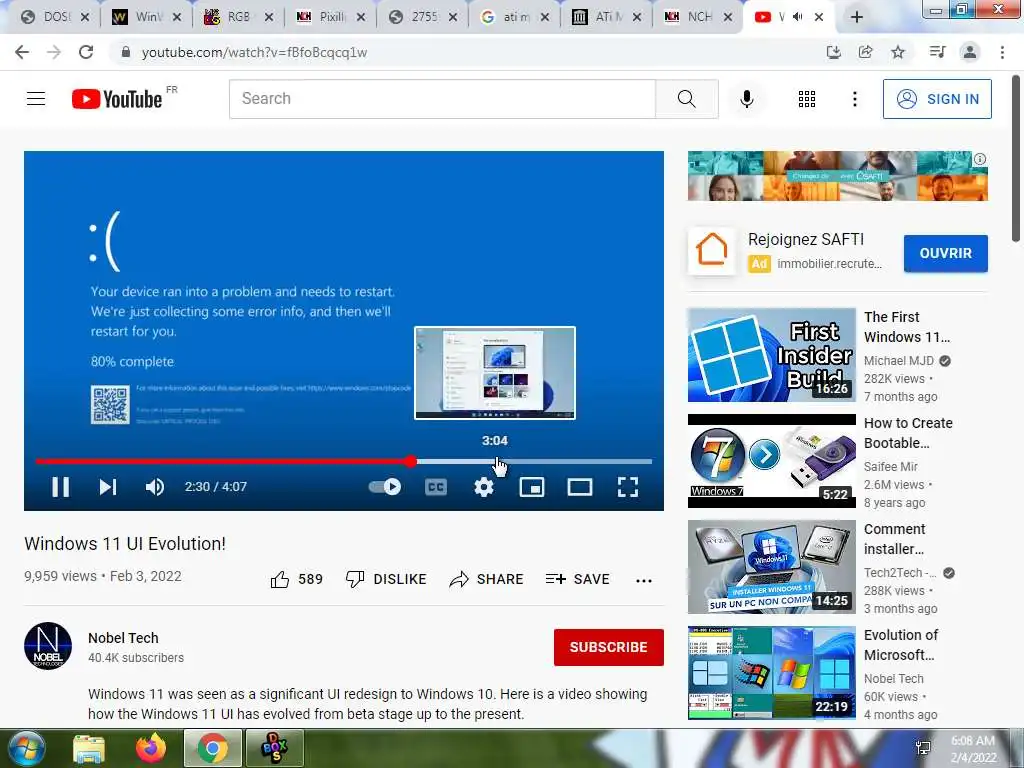
Task: Open the Chrome profile avatar
Action: pos(970,52)
